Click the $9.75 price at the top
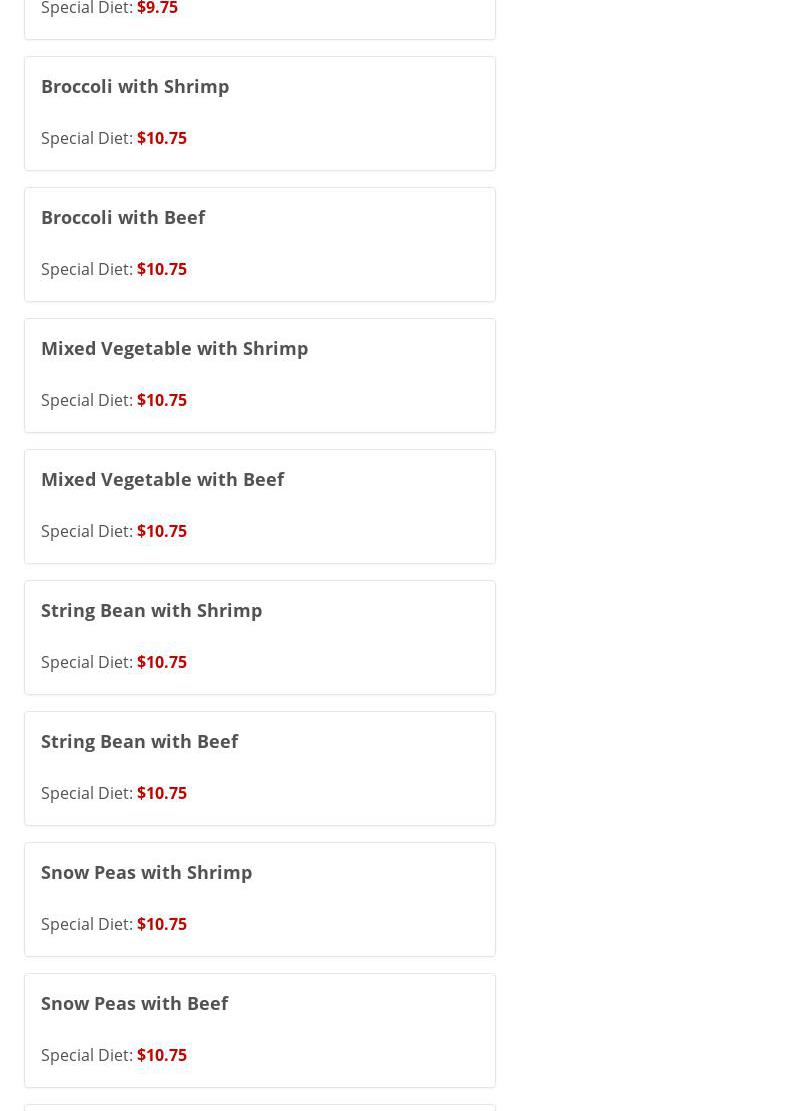The image size is (785, 1111). coord(157,8)
